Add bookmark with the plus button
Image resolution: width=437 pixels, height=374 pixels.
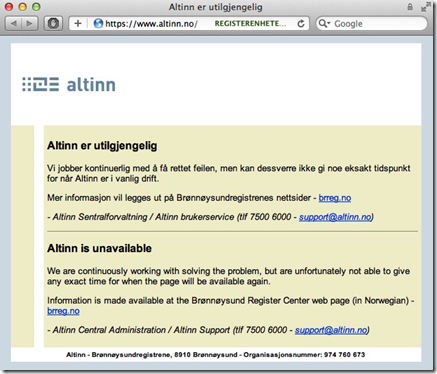click(x=78, y=24)
